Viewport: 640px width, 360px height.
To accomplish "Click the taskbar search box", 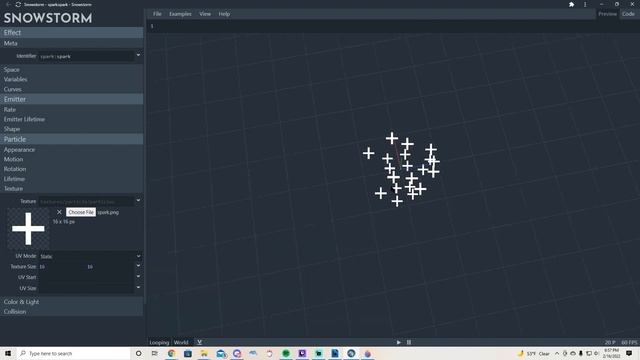I will 73,353.
